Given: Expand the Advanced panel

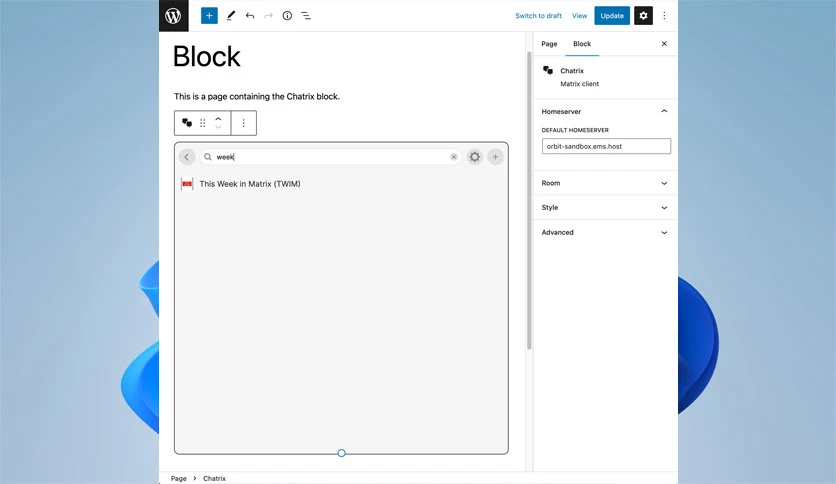Looking at the screenshot, I should pyautogui.click(x=605, y=232).
